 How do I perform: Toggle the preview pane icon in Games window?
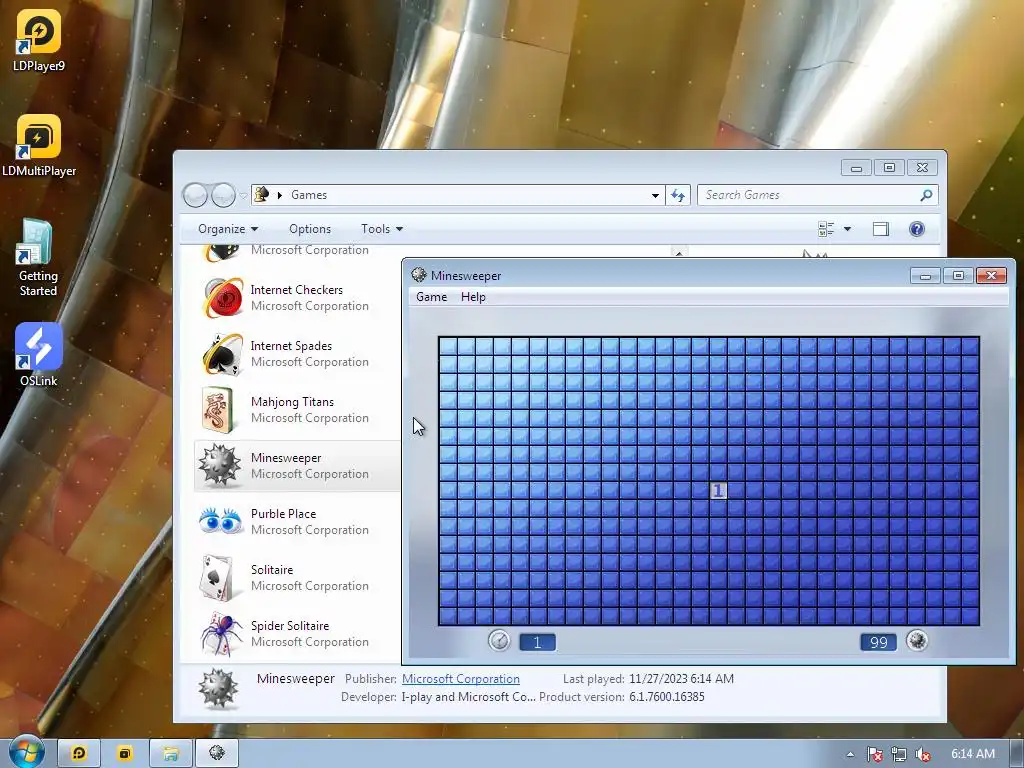pos(880,229)
